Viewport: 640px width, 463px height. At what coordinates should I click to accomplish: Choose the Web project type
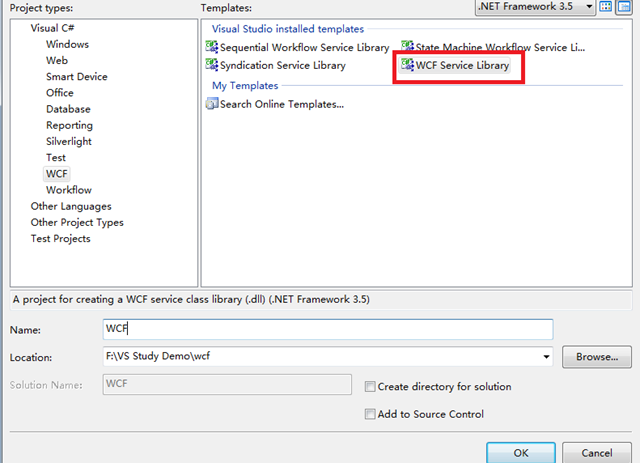pos(57,60)
